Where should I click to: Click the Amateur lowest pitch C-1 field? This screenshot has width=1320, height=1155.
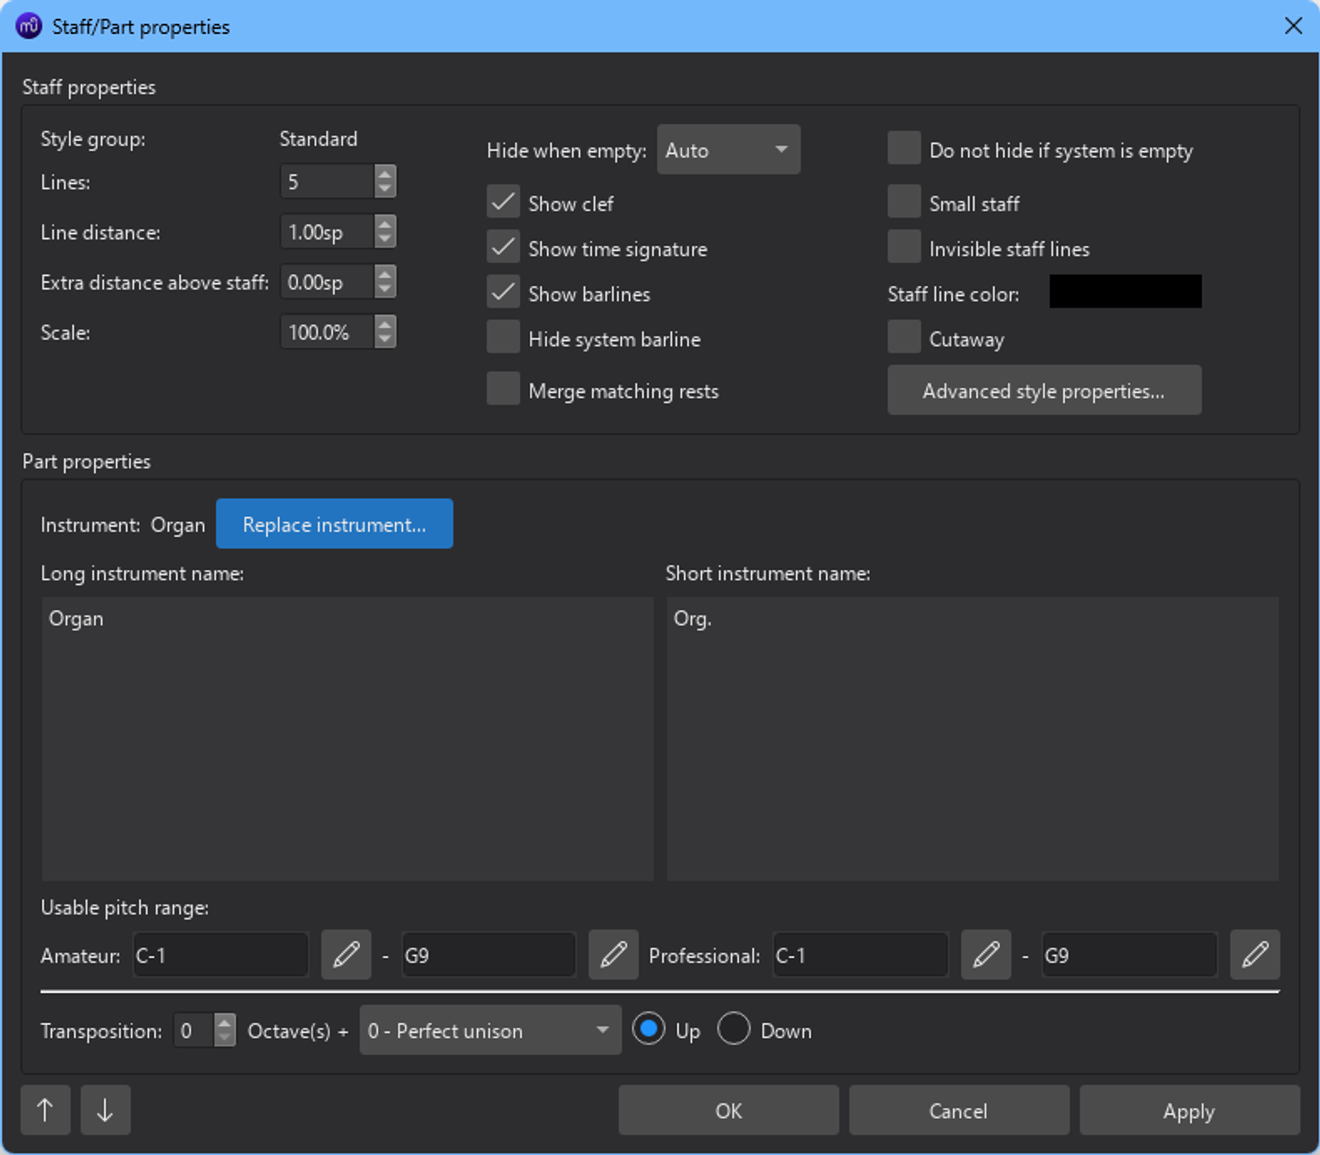click(221, 955)
